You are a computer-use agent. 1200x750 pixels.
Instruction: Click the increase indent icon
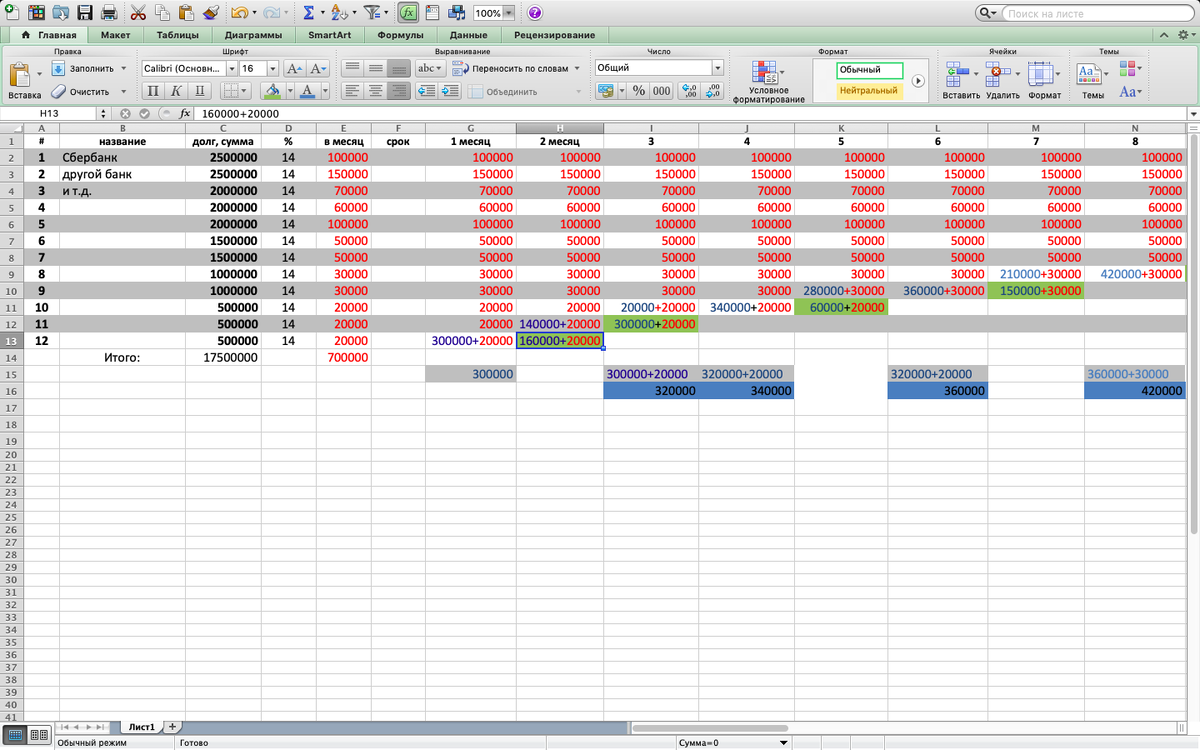coord(450,91)
